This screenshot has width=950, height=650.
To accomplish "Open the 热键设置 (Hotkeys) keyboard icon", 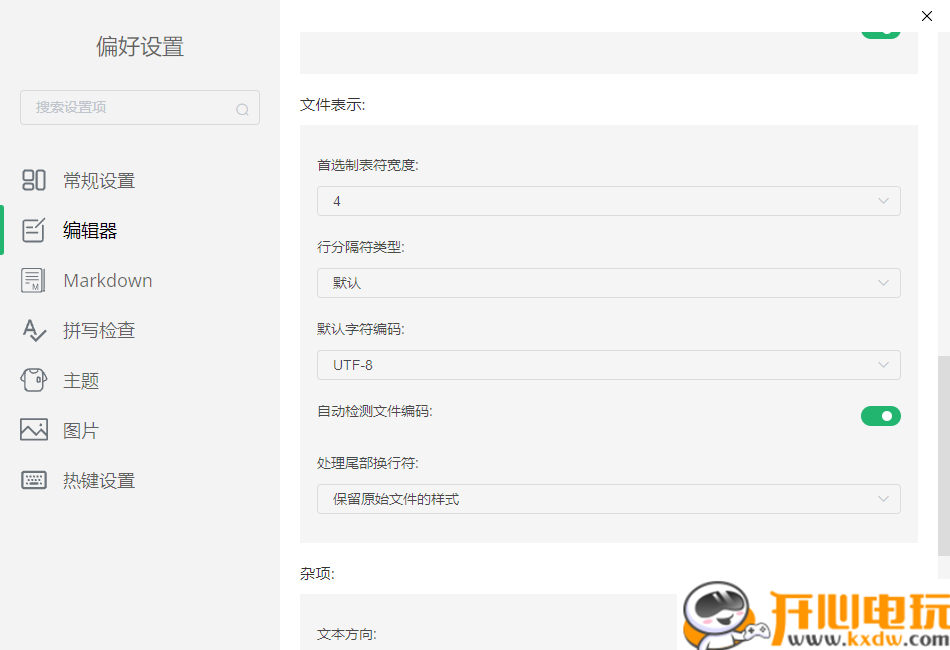I will click(x=34, y=480).
